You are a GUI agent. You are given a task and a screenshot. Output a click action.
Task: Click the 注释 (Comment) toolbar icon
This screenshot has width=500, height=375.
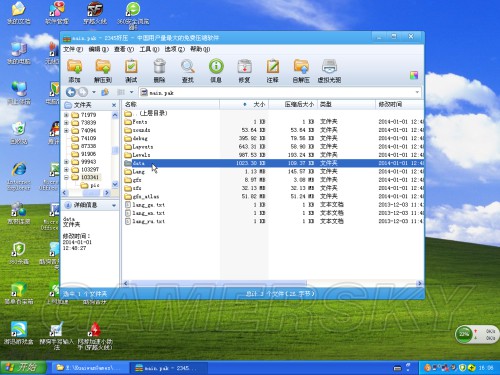click(273, 66)
